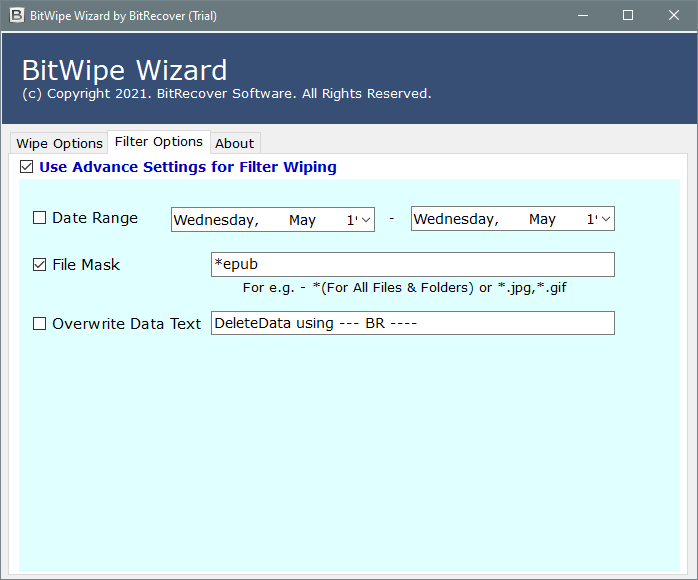Expand the end date picker dropdown arrow
The width and height of the screenshot is (698, 580).
(x=606, y=219)
